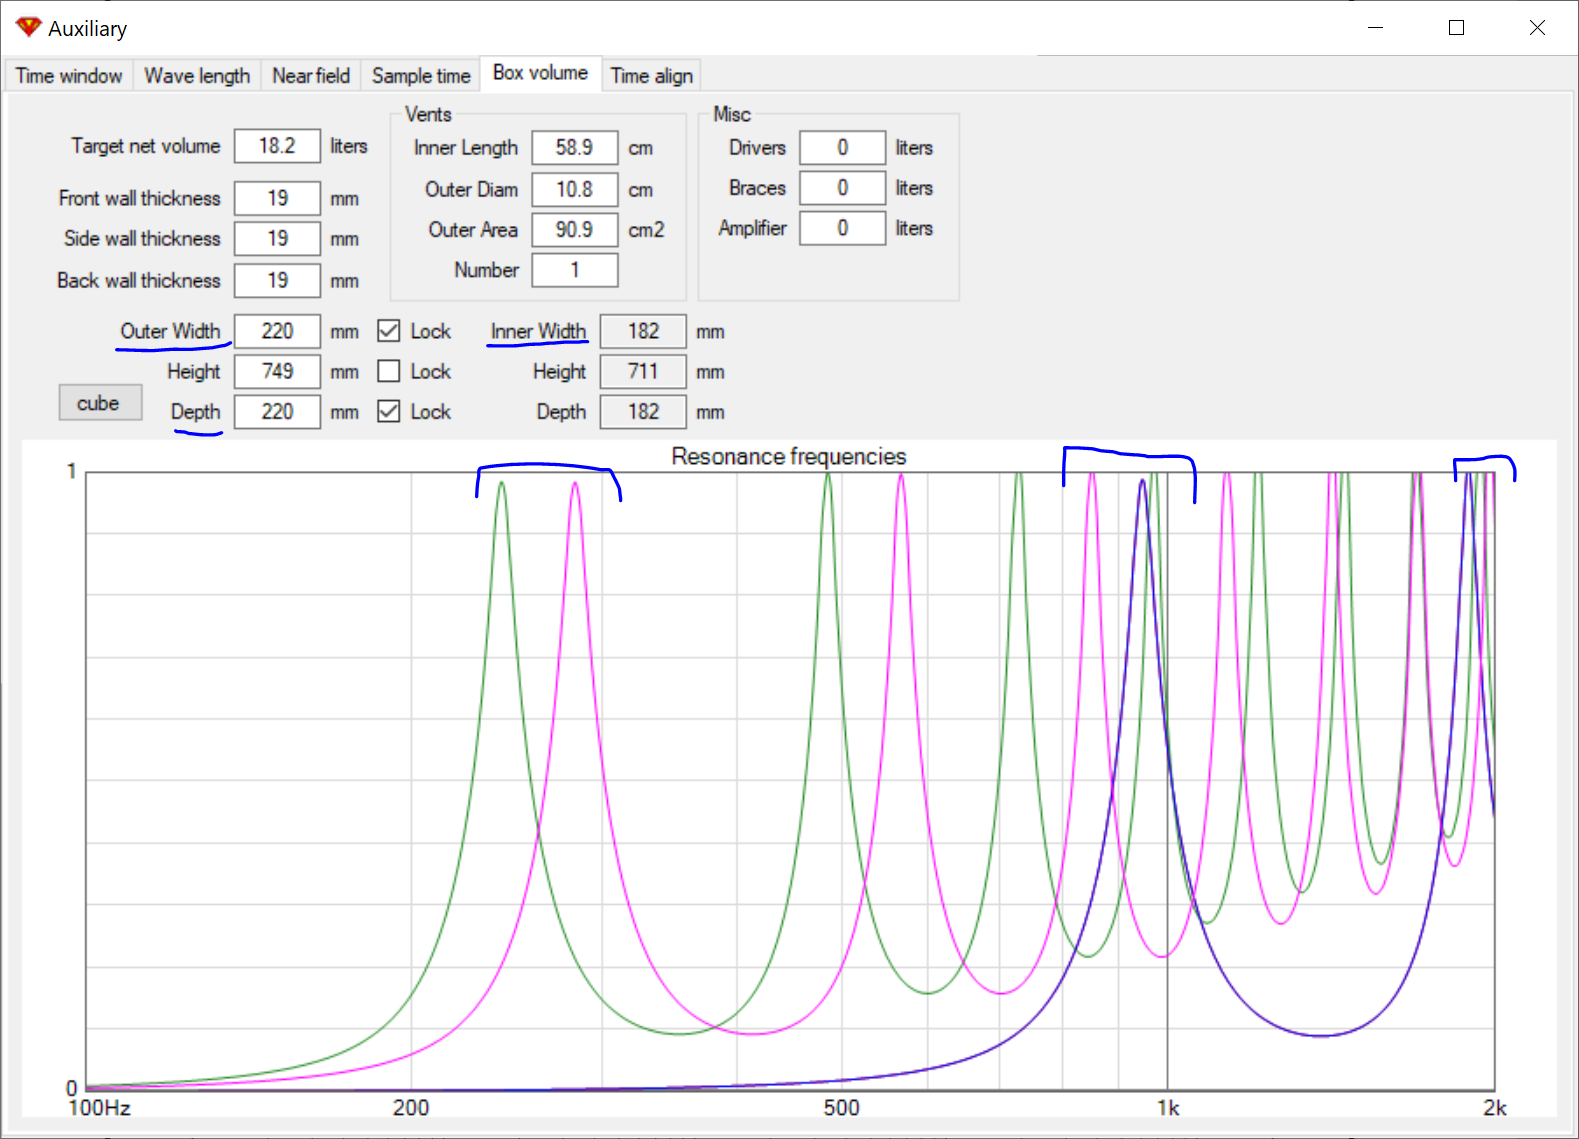
Task: Toggle the Outer Depth Lock checkbox
Action: [389, 411]
